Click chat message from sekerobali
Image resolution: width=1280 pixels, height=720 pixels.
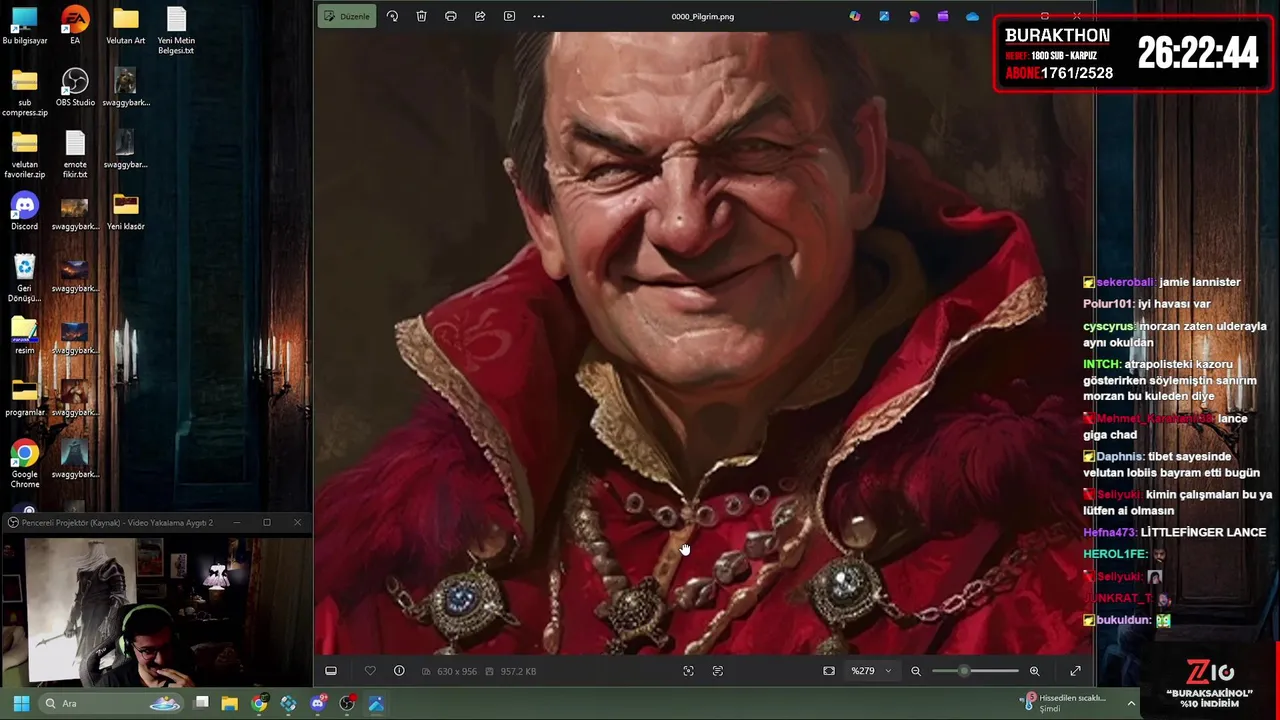point(1162,282)
